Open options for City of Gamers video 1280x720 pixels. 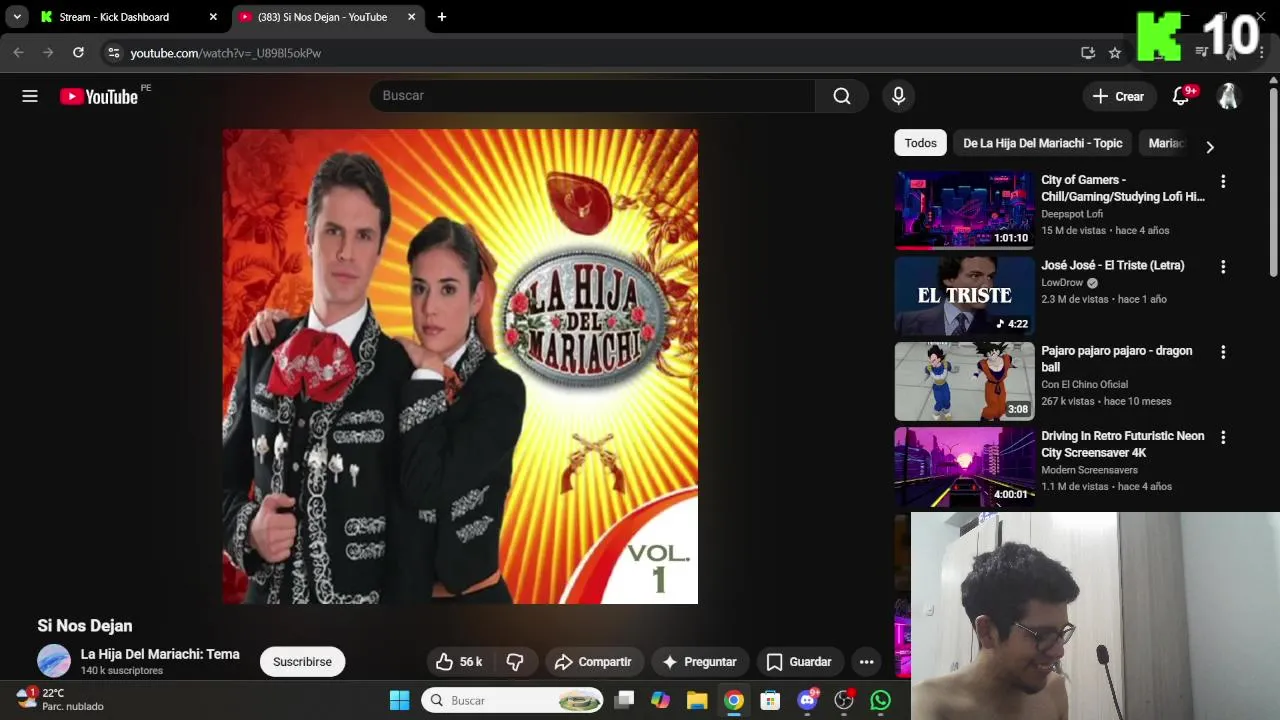1223,182
